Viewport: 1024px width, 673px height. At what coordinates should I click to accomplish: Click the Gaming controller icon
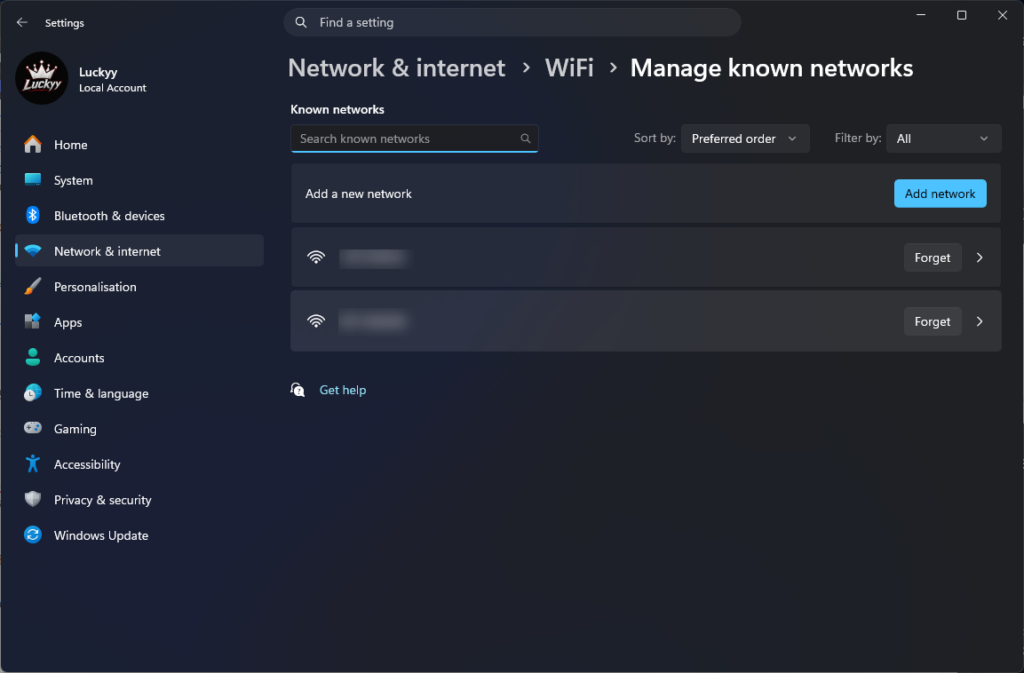point(33,428)
